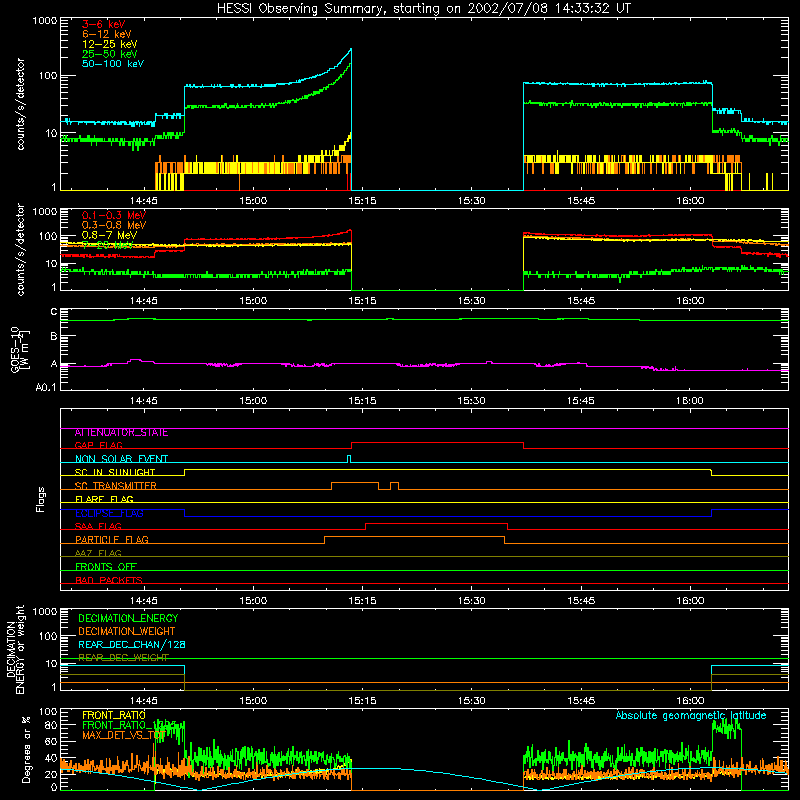Click the 50-100 keV legend label
Viewport: 800px width, 800px height.
coord(113,64)
